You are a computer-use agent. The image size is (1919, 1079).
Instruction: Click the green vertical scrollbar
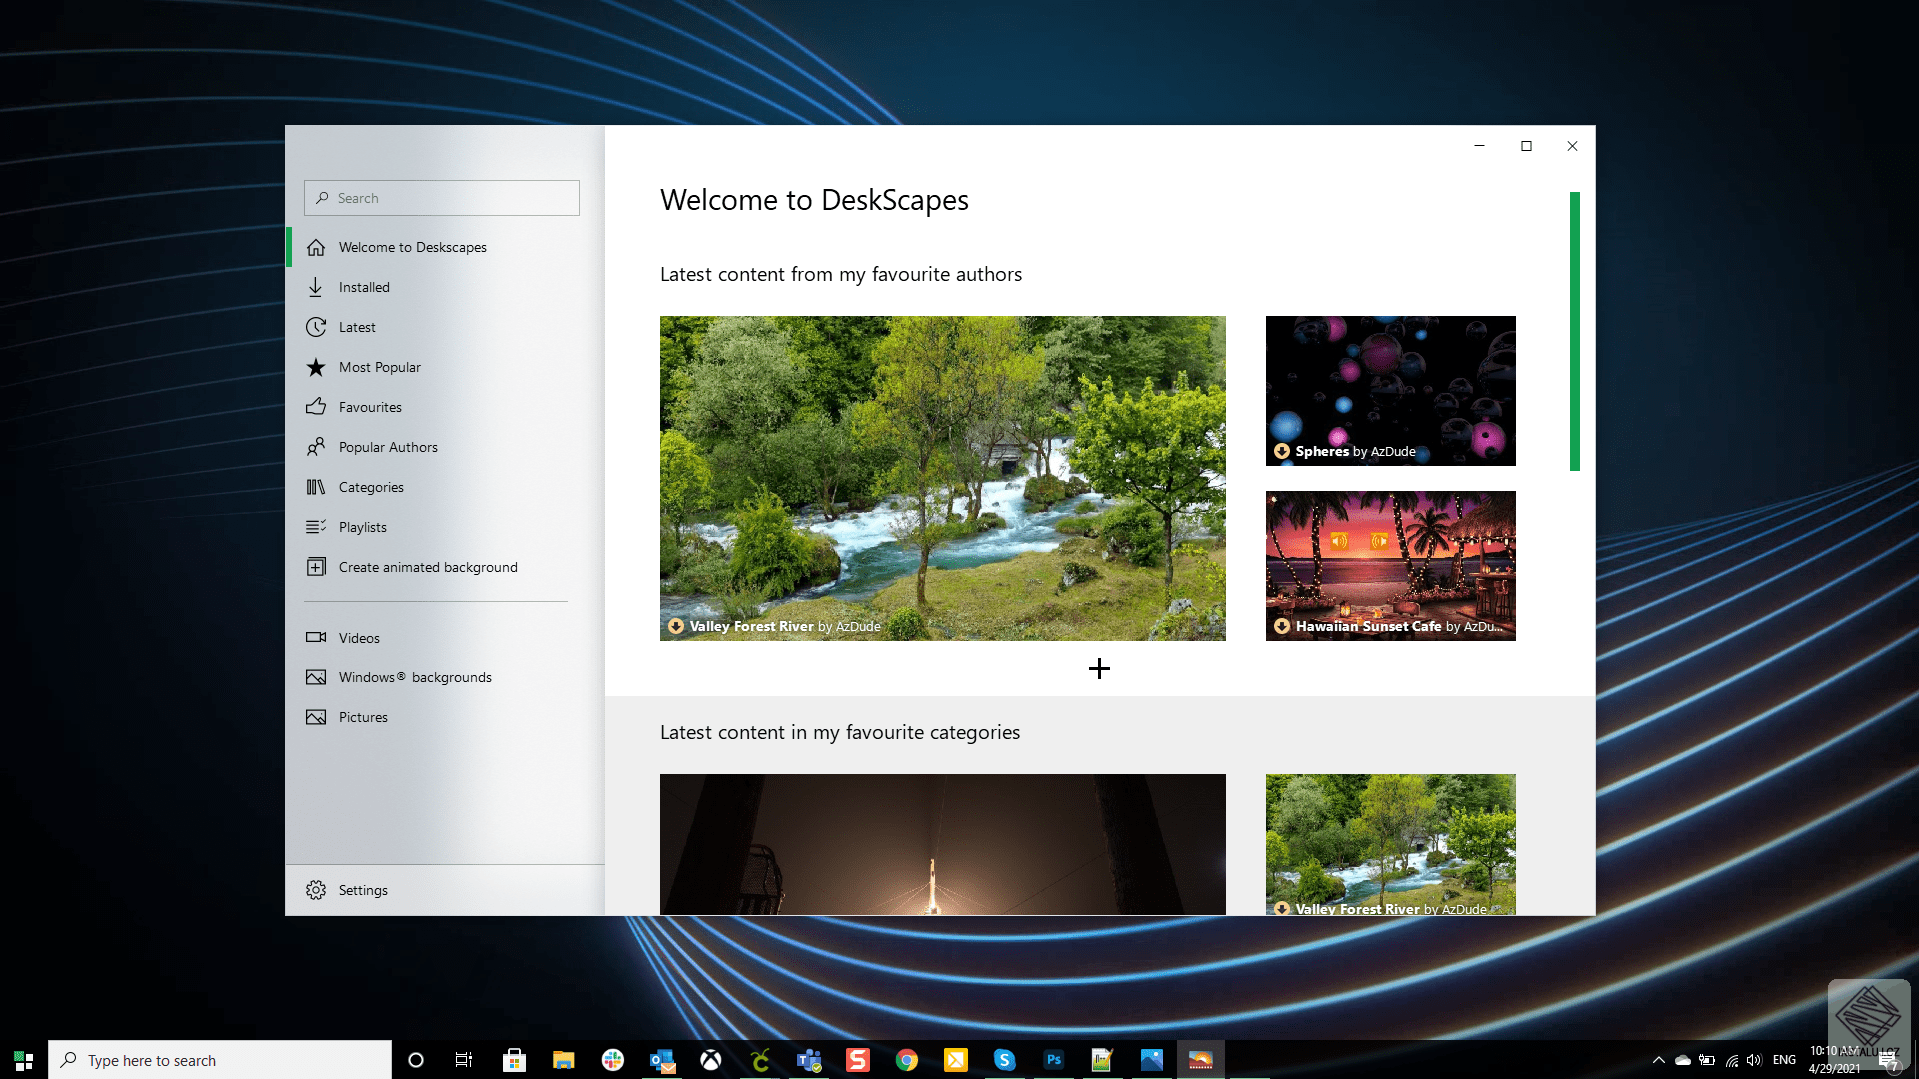coord(1574,331)
